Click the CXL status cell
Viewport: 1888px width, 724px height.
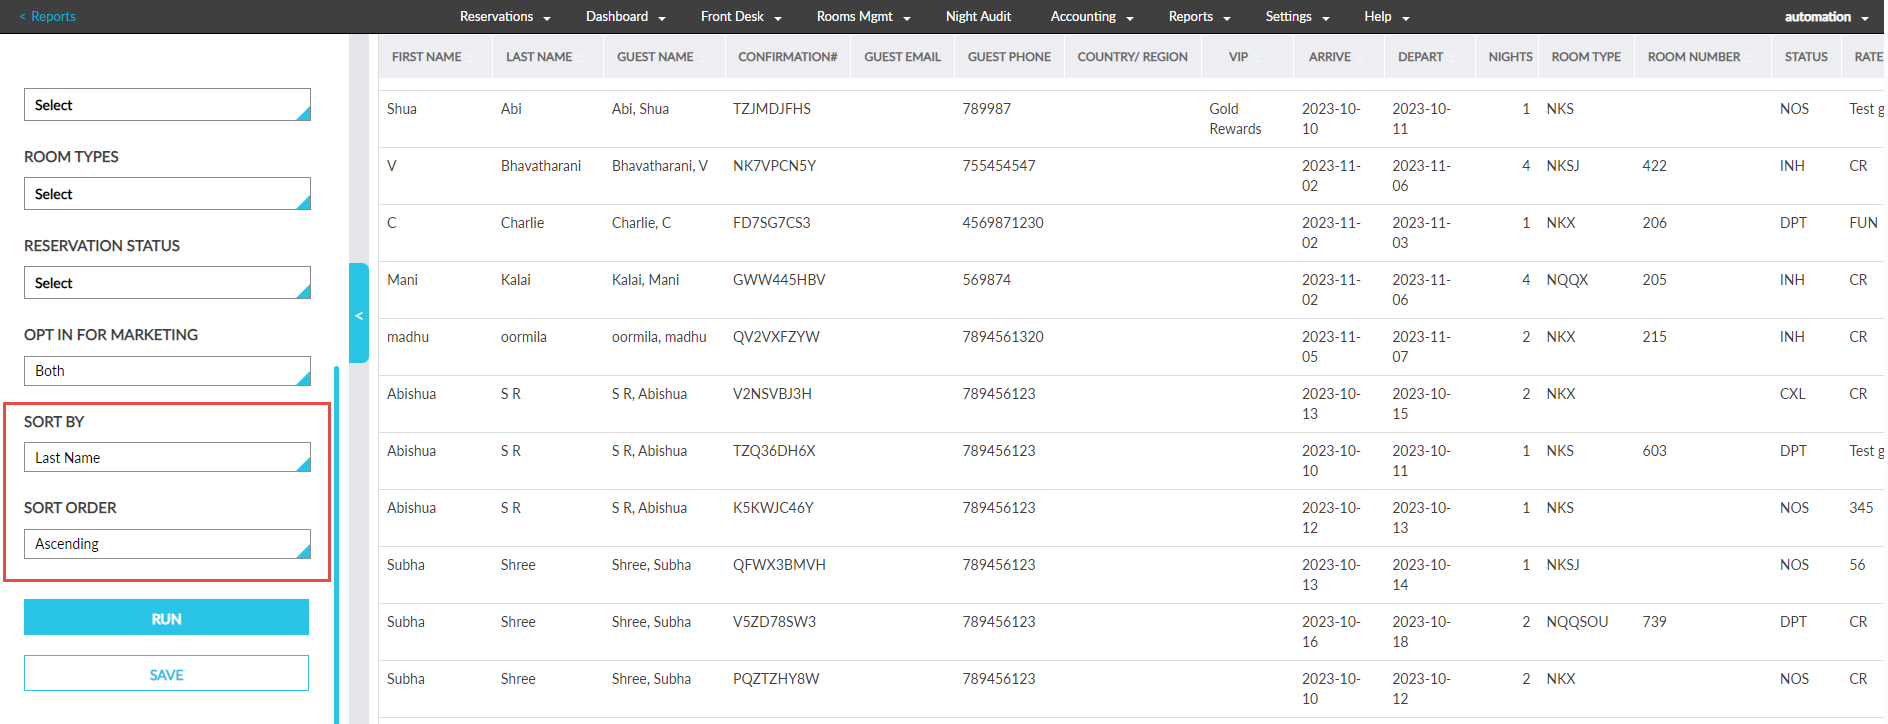1792,394
